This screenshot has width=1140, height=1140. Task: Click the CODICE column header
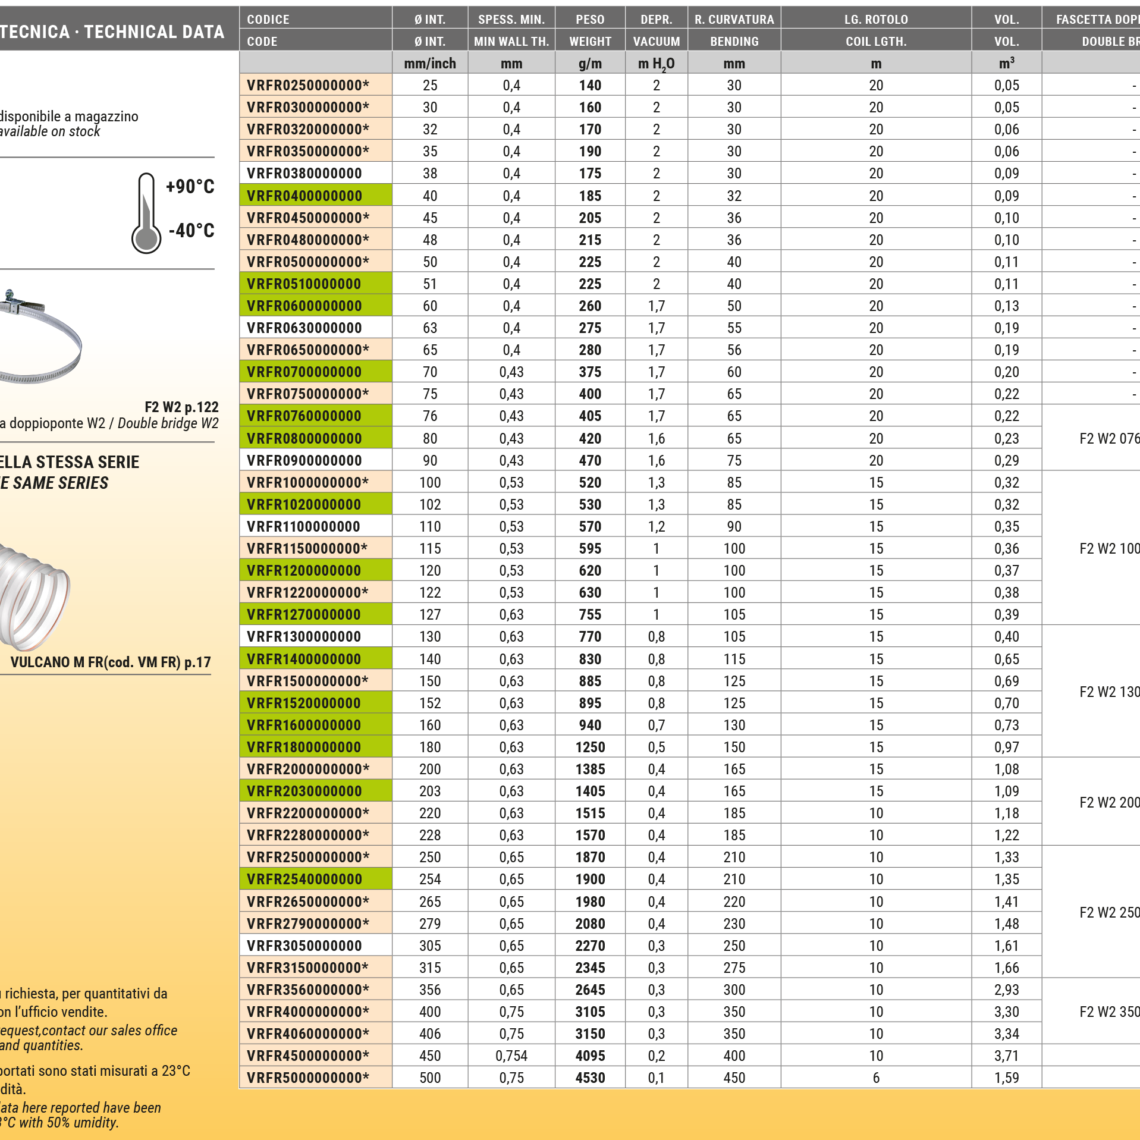268,19
